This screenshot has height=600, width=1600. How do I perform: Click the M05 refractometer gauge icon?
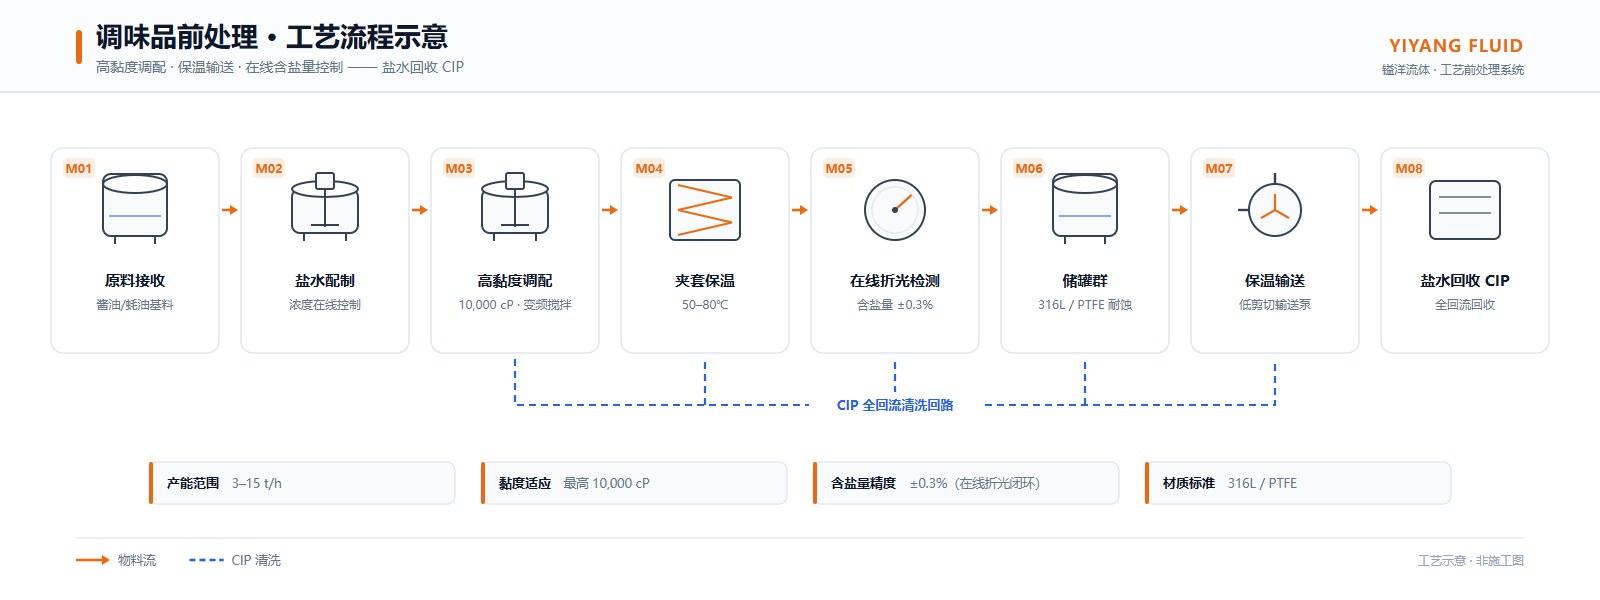[x=895, y=210]
